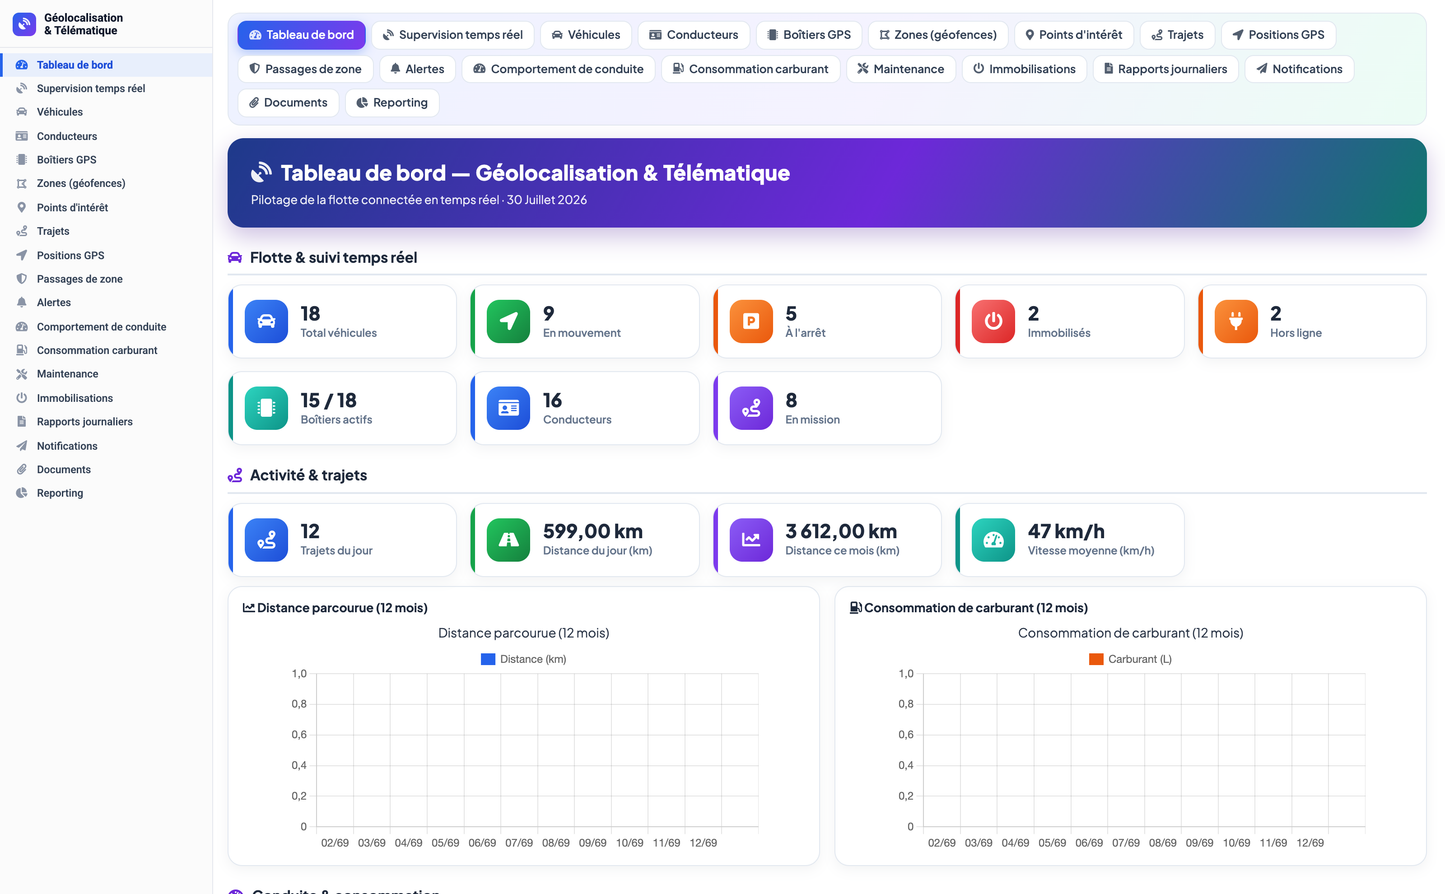
Task: Toggle the Distance (km) legend swatch
Action: [x=488, y=659]
